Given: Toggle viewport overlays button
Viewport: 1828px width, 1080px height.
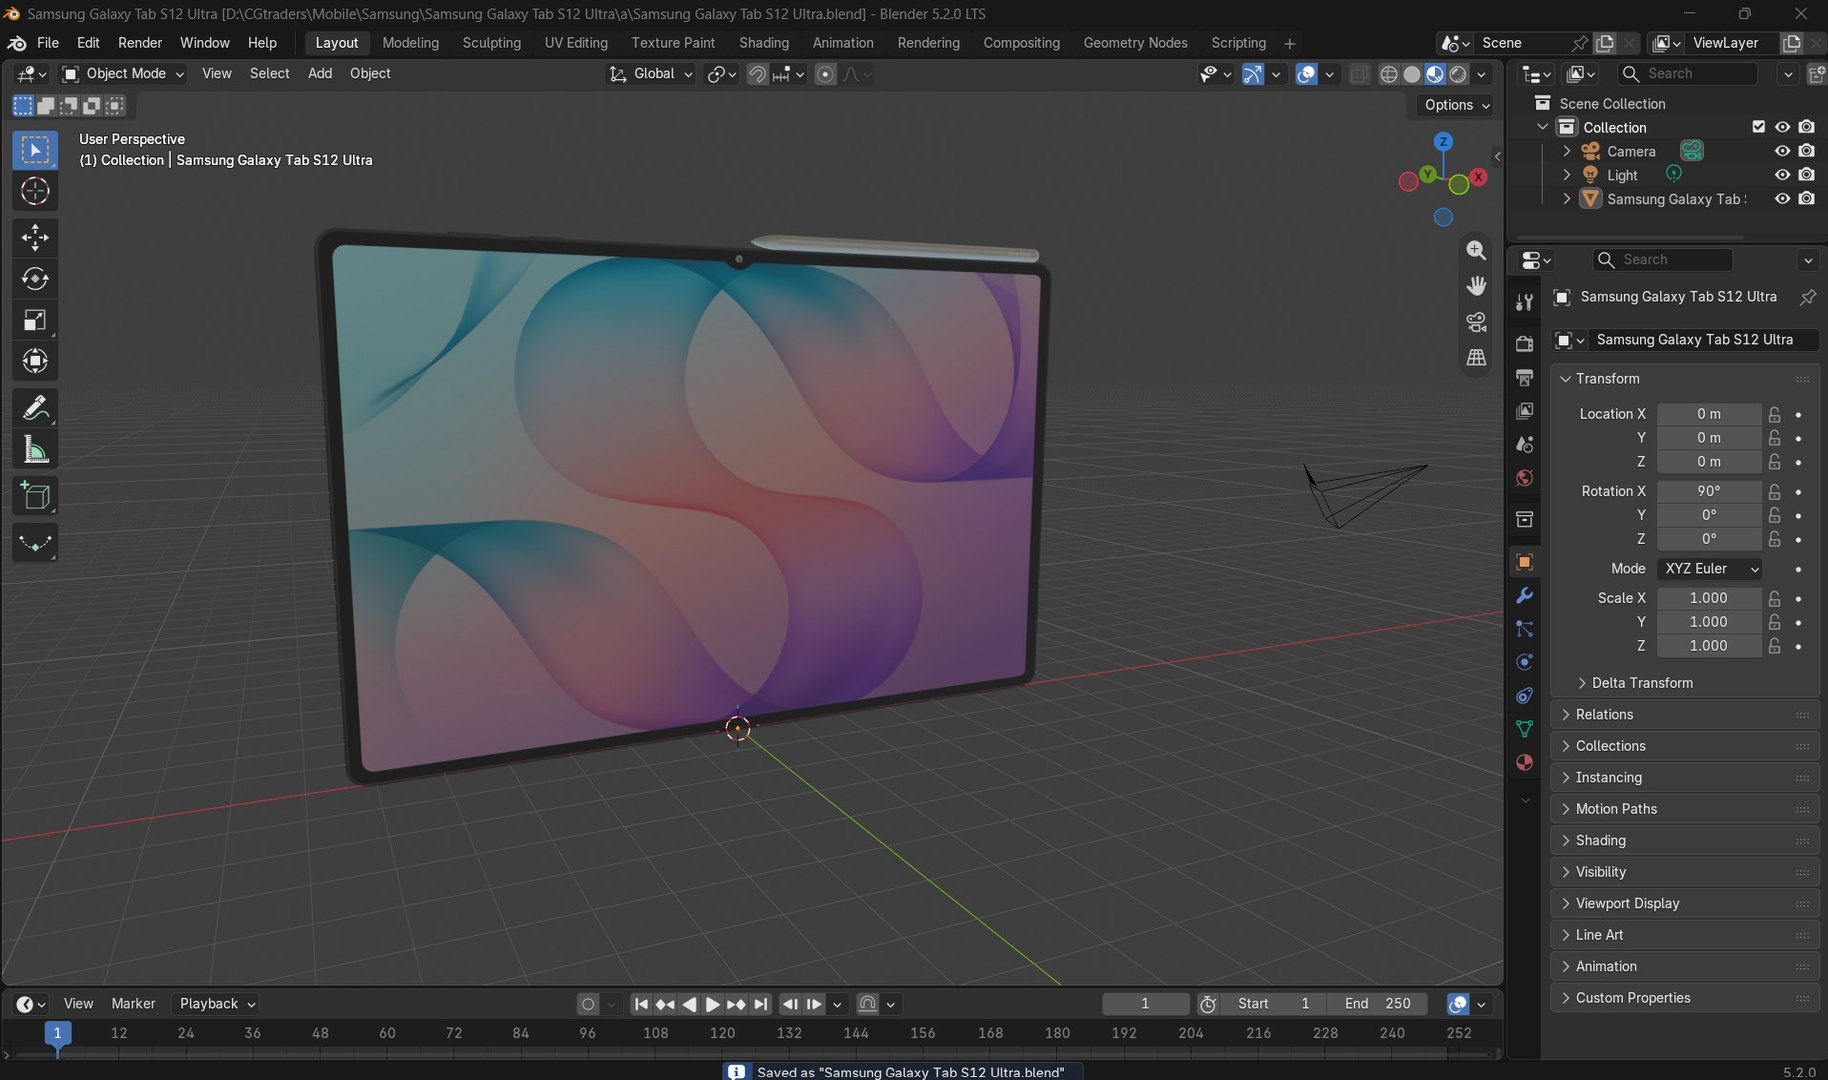Looking at the screenshot, I should (1306, 74).
